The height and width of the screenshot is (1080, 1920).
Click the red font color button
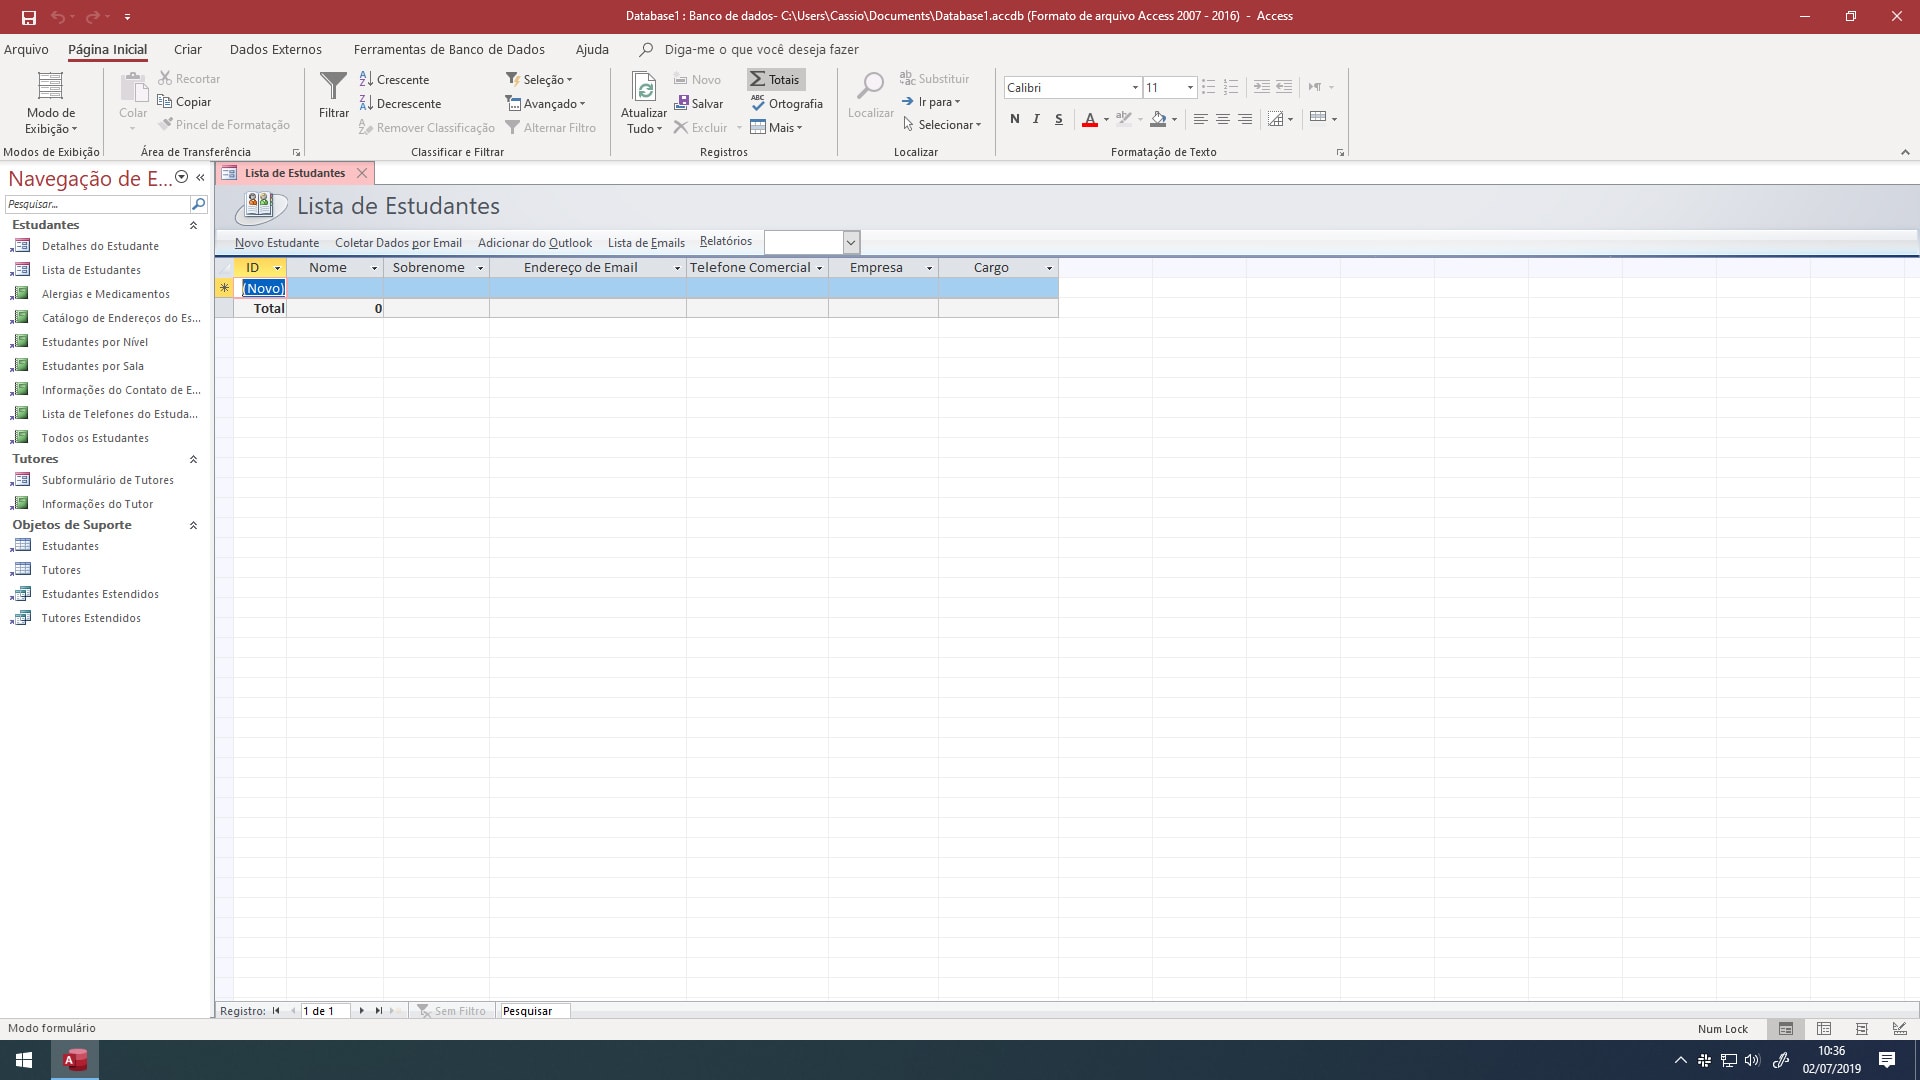click(1090, 119)
